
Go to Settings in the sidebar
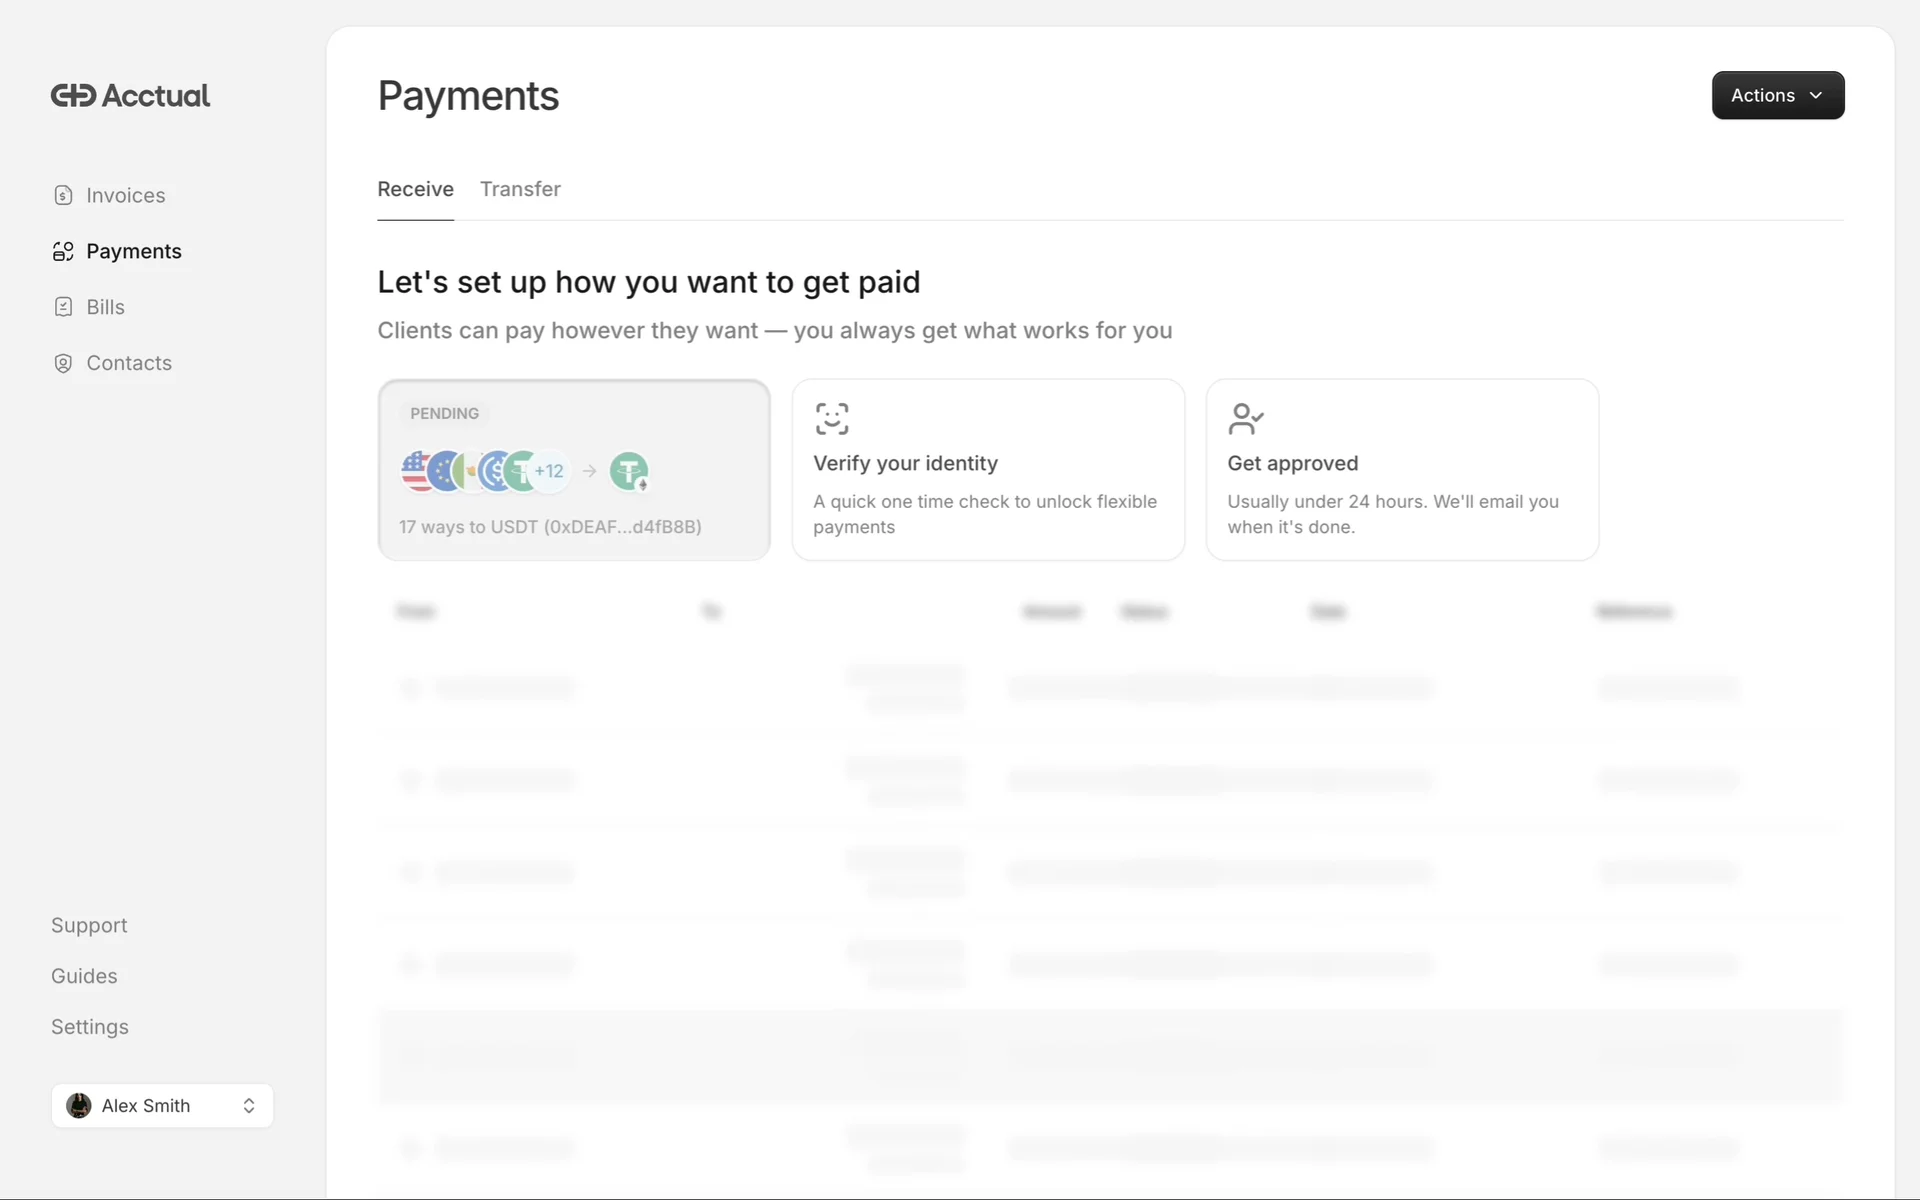pos(89,1027)
